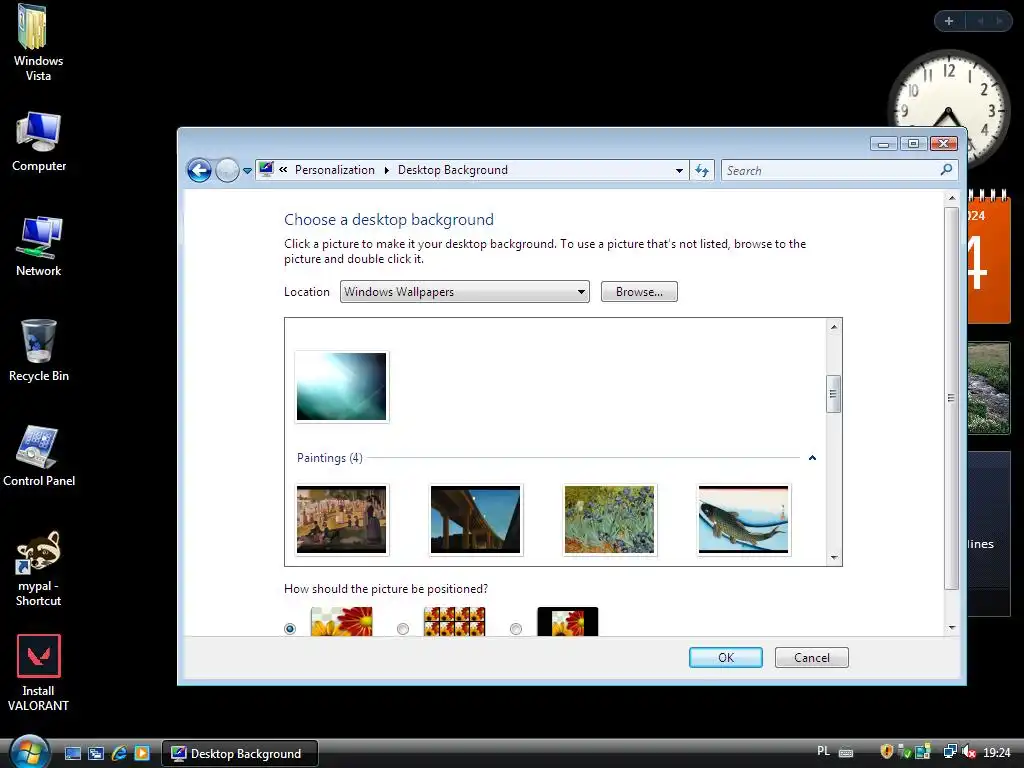Screen dimensions: 1024x768
Task: Open the recent pages arrow beside Forward
Action: (248, 171)
